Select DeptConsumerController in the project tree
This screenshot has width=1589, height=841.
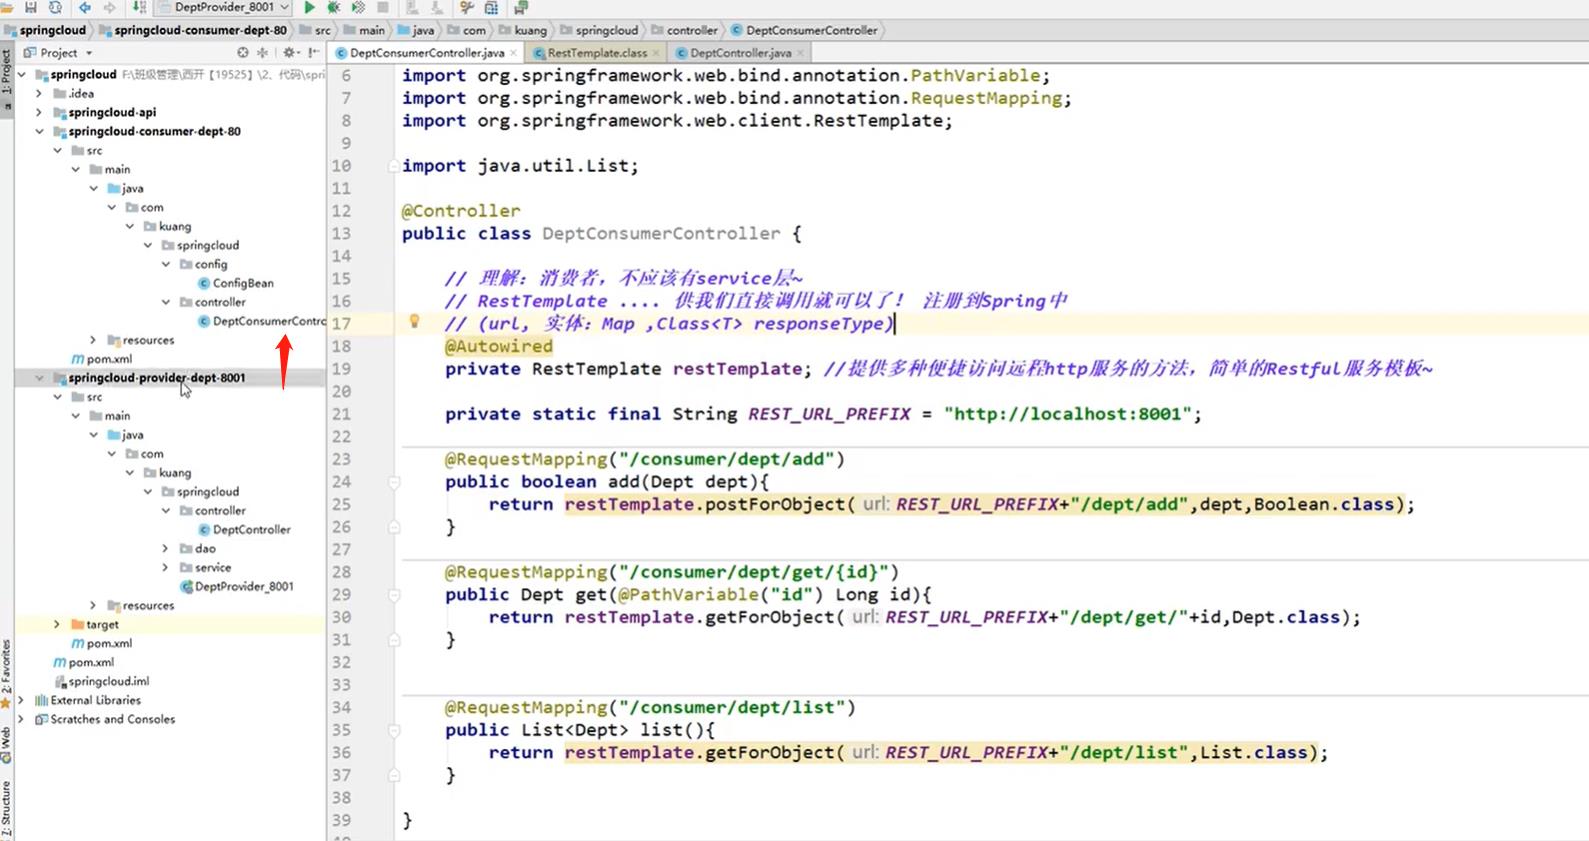tap(262, 321)
